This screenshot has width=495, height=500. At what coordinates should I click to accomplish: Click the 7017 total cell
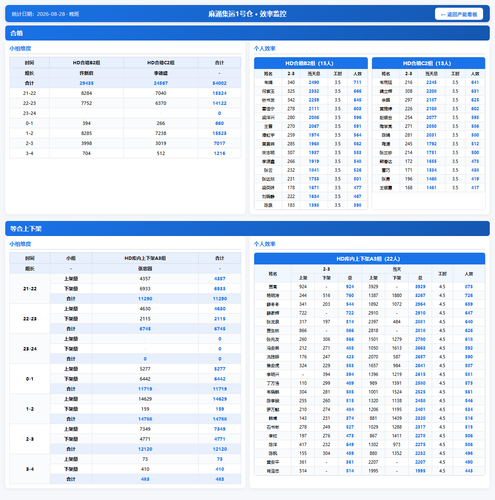point(219,143)
